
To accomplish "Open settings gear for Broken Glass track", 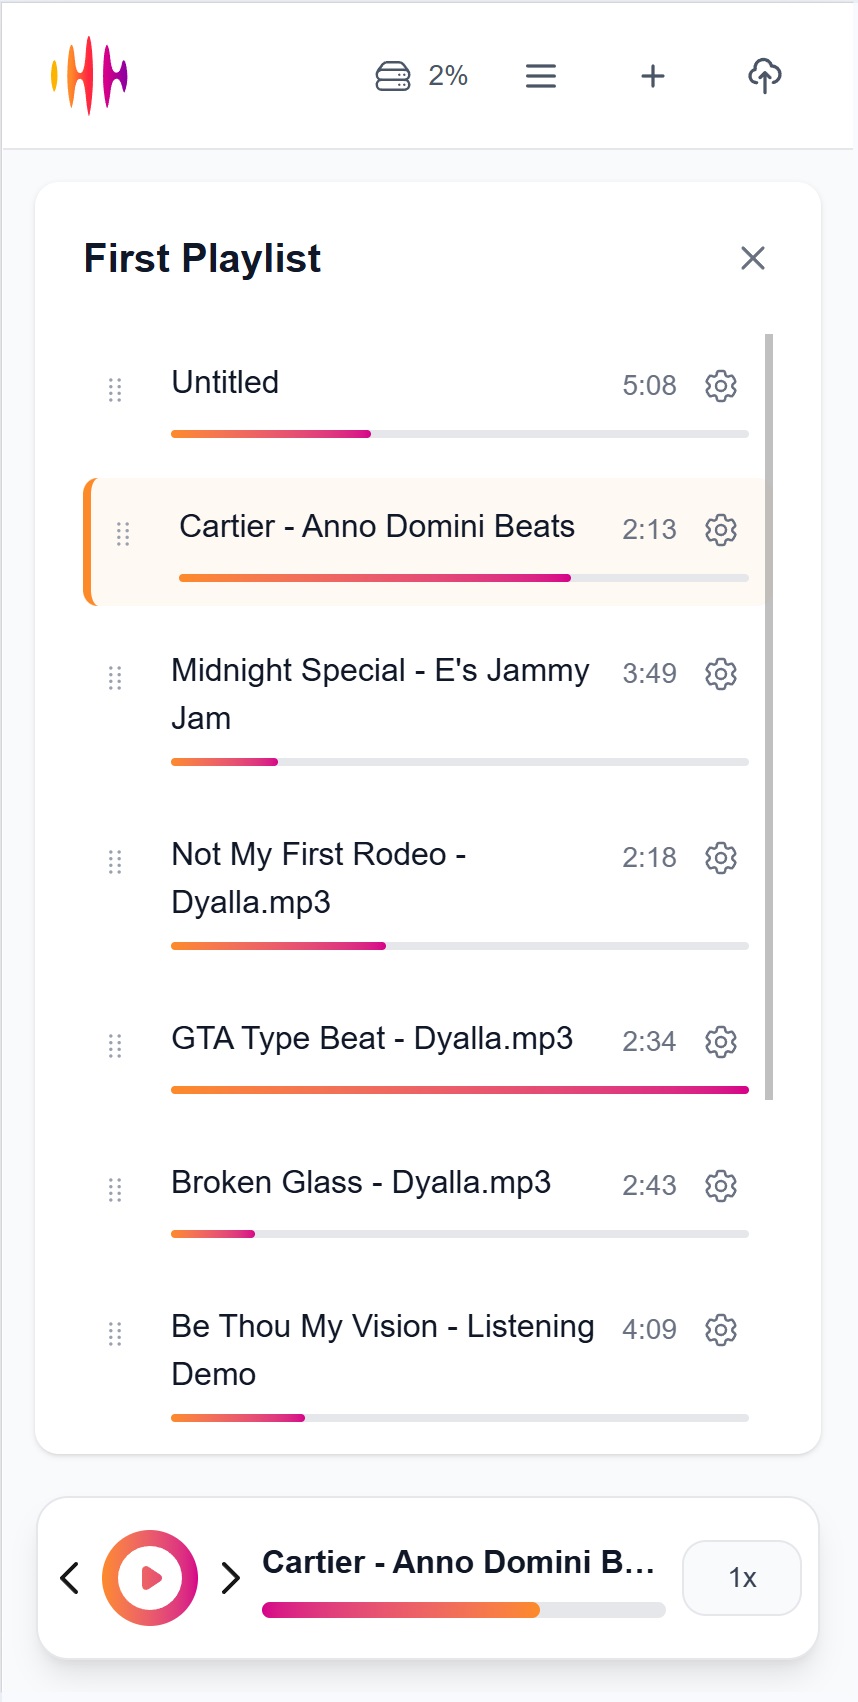I will point(721,1185).
